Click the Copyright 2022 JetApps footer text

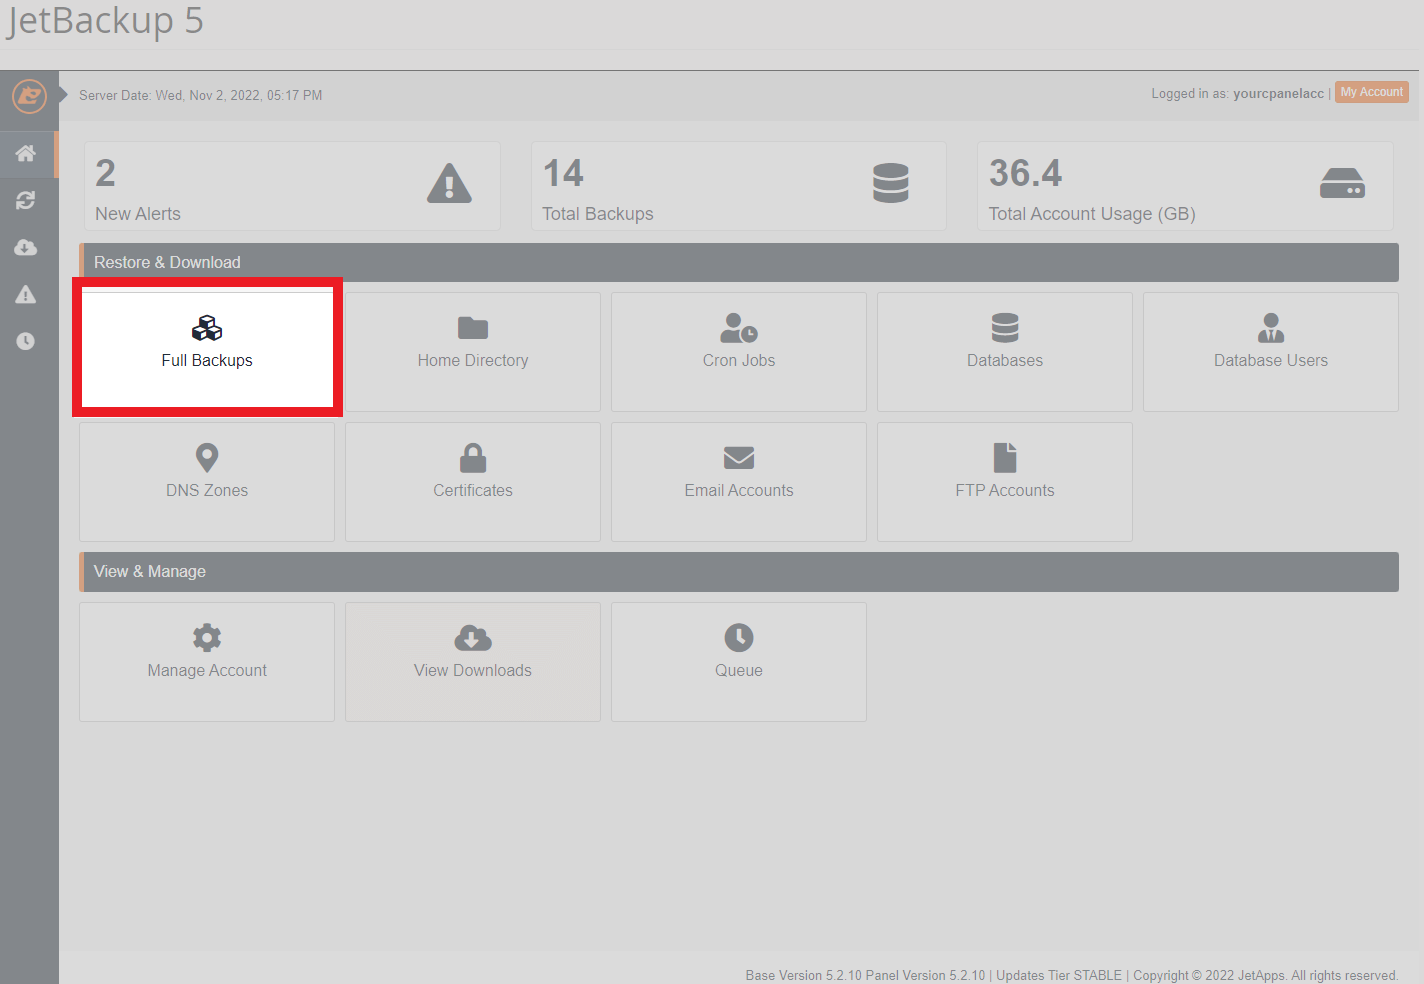tap(1265, 975)
